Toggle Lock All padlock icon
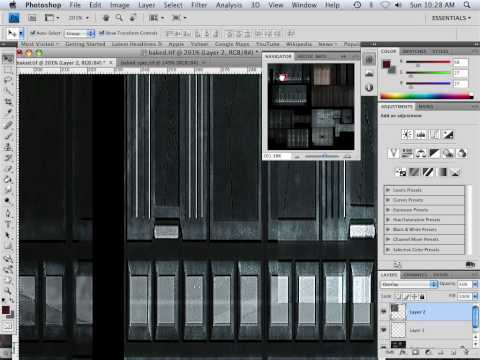The width and height of the screenshot is (480, 360). 422,296
